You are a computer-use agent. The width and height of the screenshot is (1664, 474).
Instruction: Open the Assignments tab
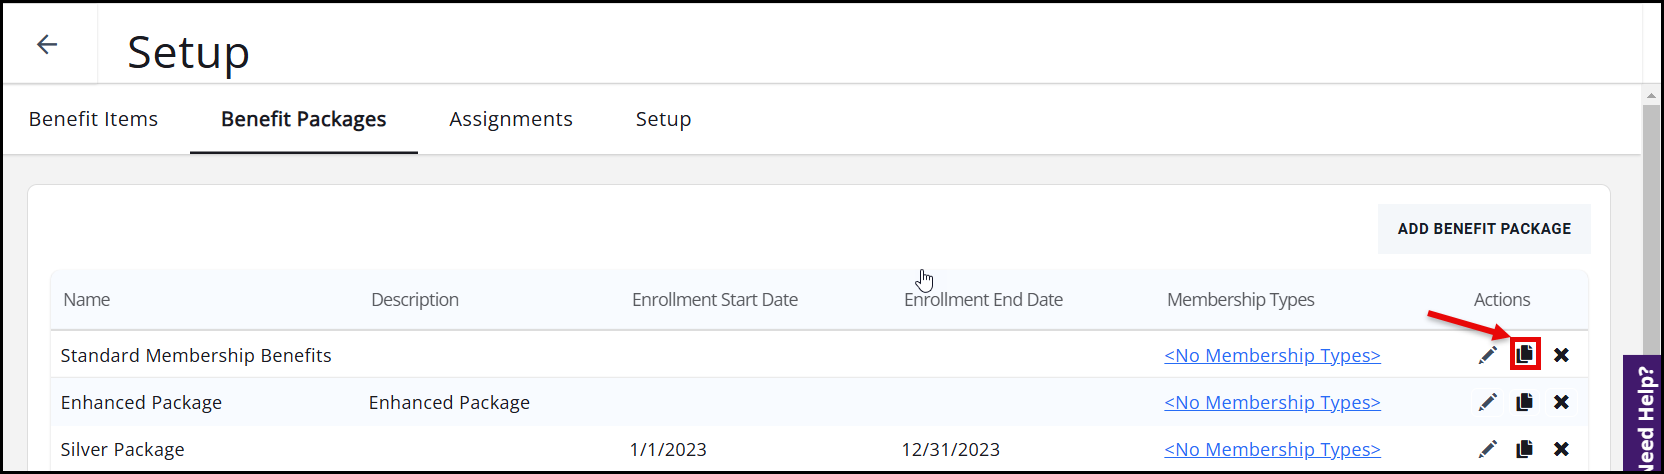511,119
